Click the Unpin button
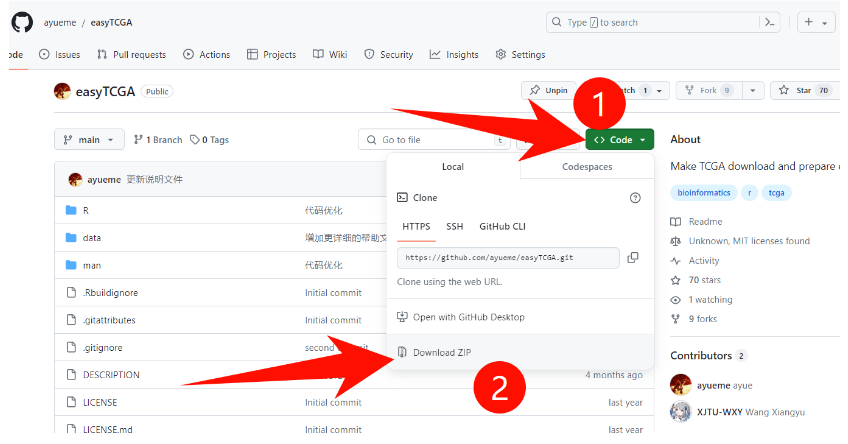This screenshot has width=848, height=444. pos(548,90)
